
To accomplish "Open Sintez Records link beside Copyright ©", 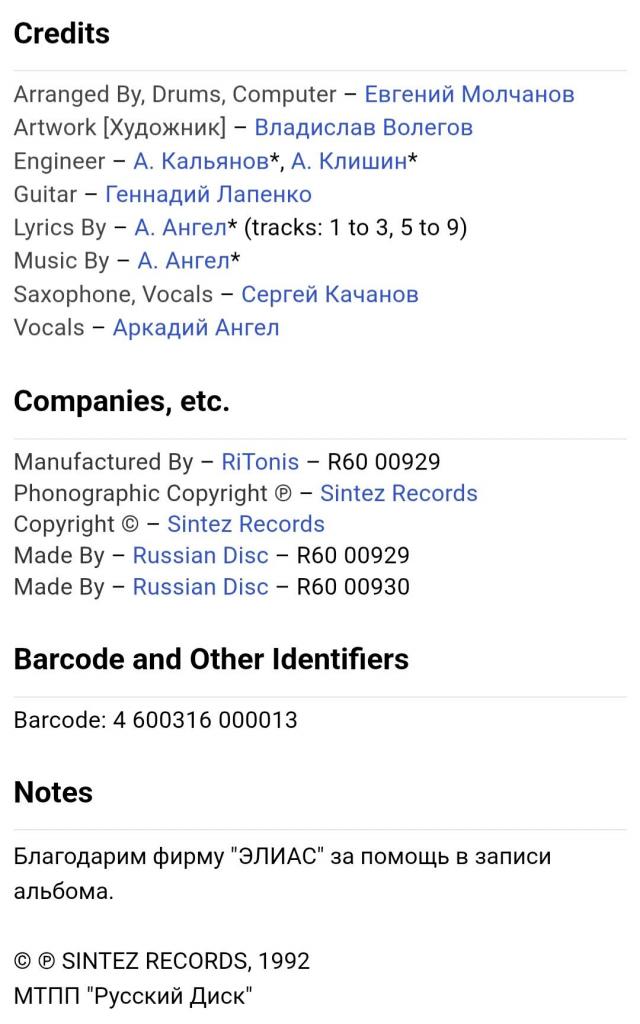I will click(246, 524).
